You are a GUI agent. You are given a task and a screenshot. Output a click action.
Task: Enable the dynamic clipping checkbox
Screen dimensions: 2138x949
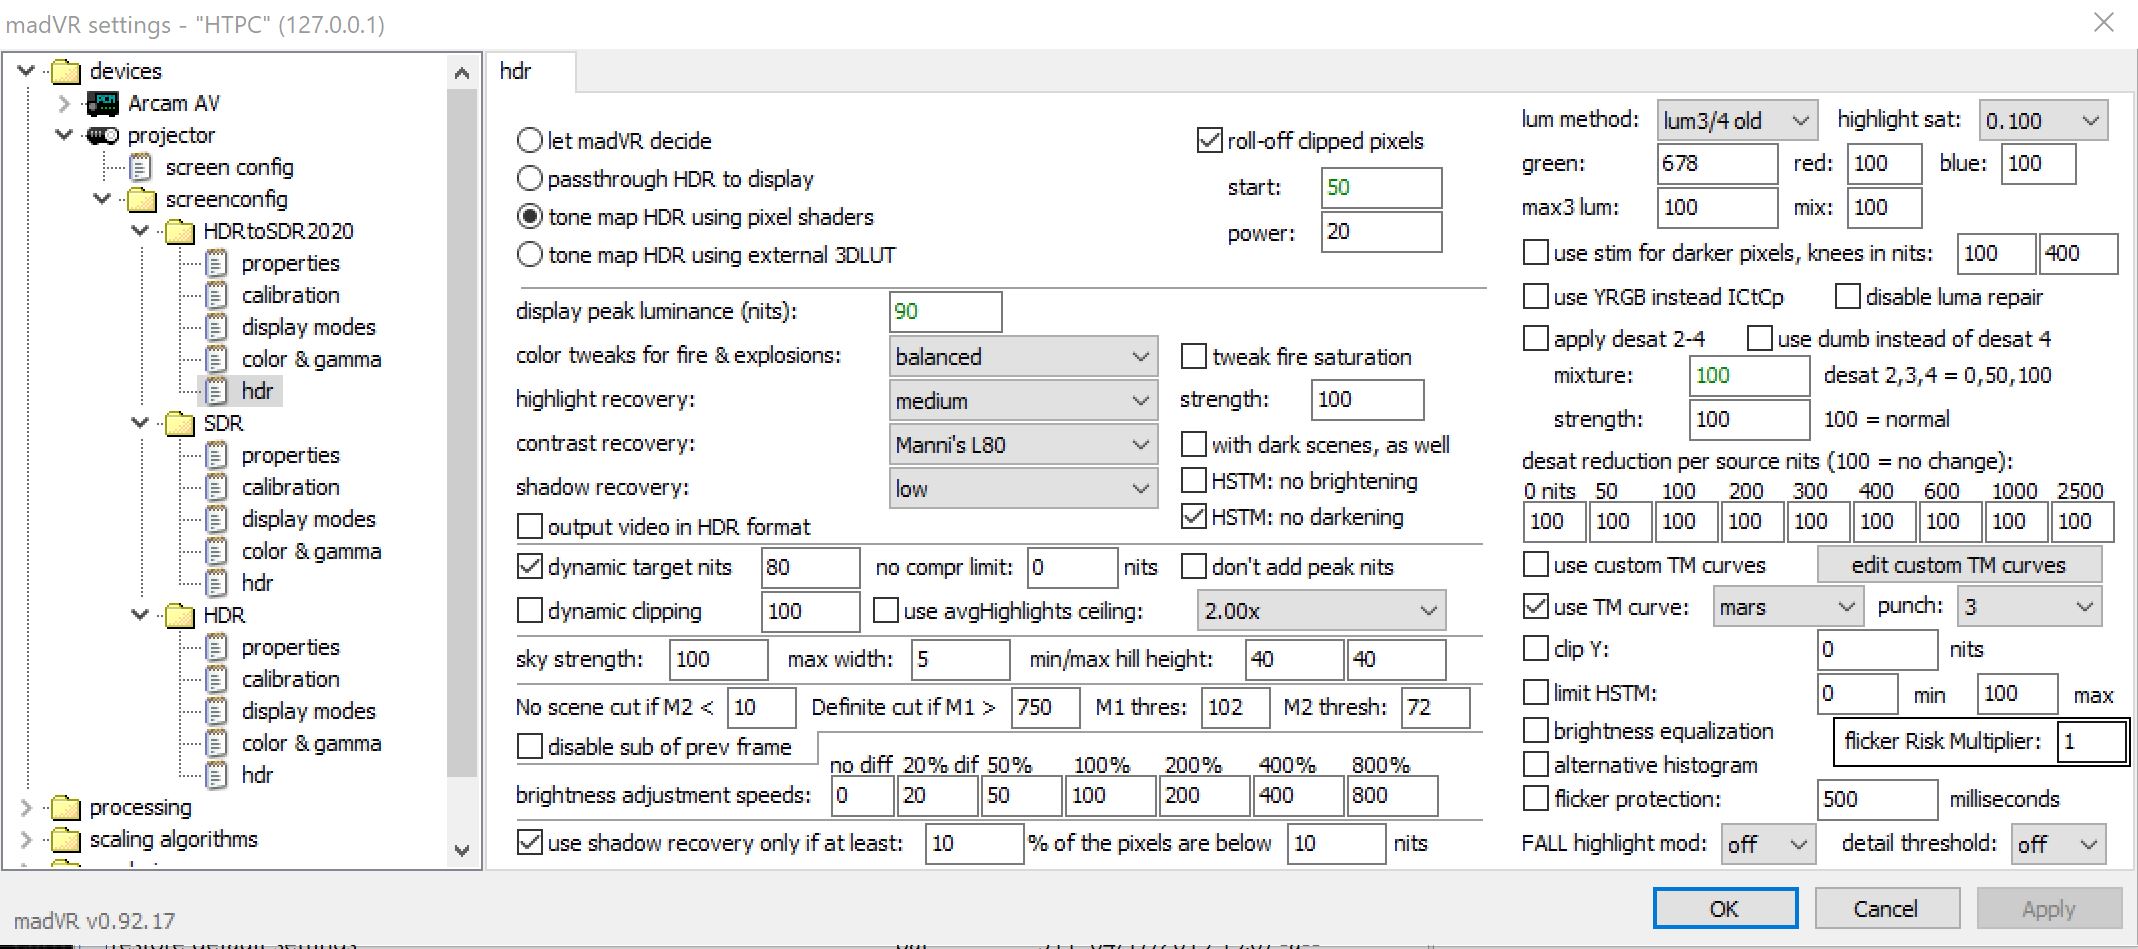pyautogui.click(x=530, y=611)
